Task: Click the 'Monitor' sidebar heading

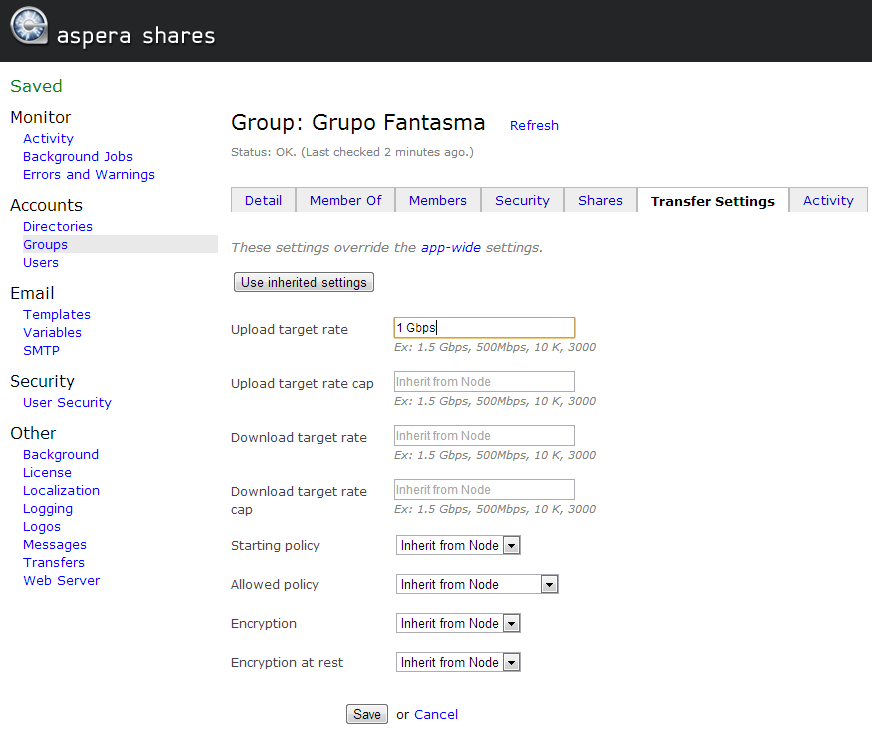Action: [41, 117]
